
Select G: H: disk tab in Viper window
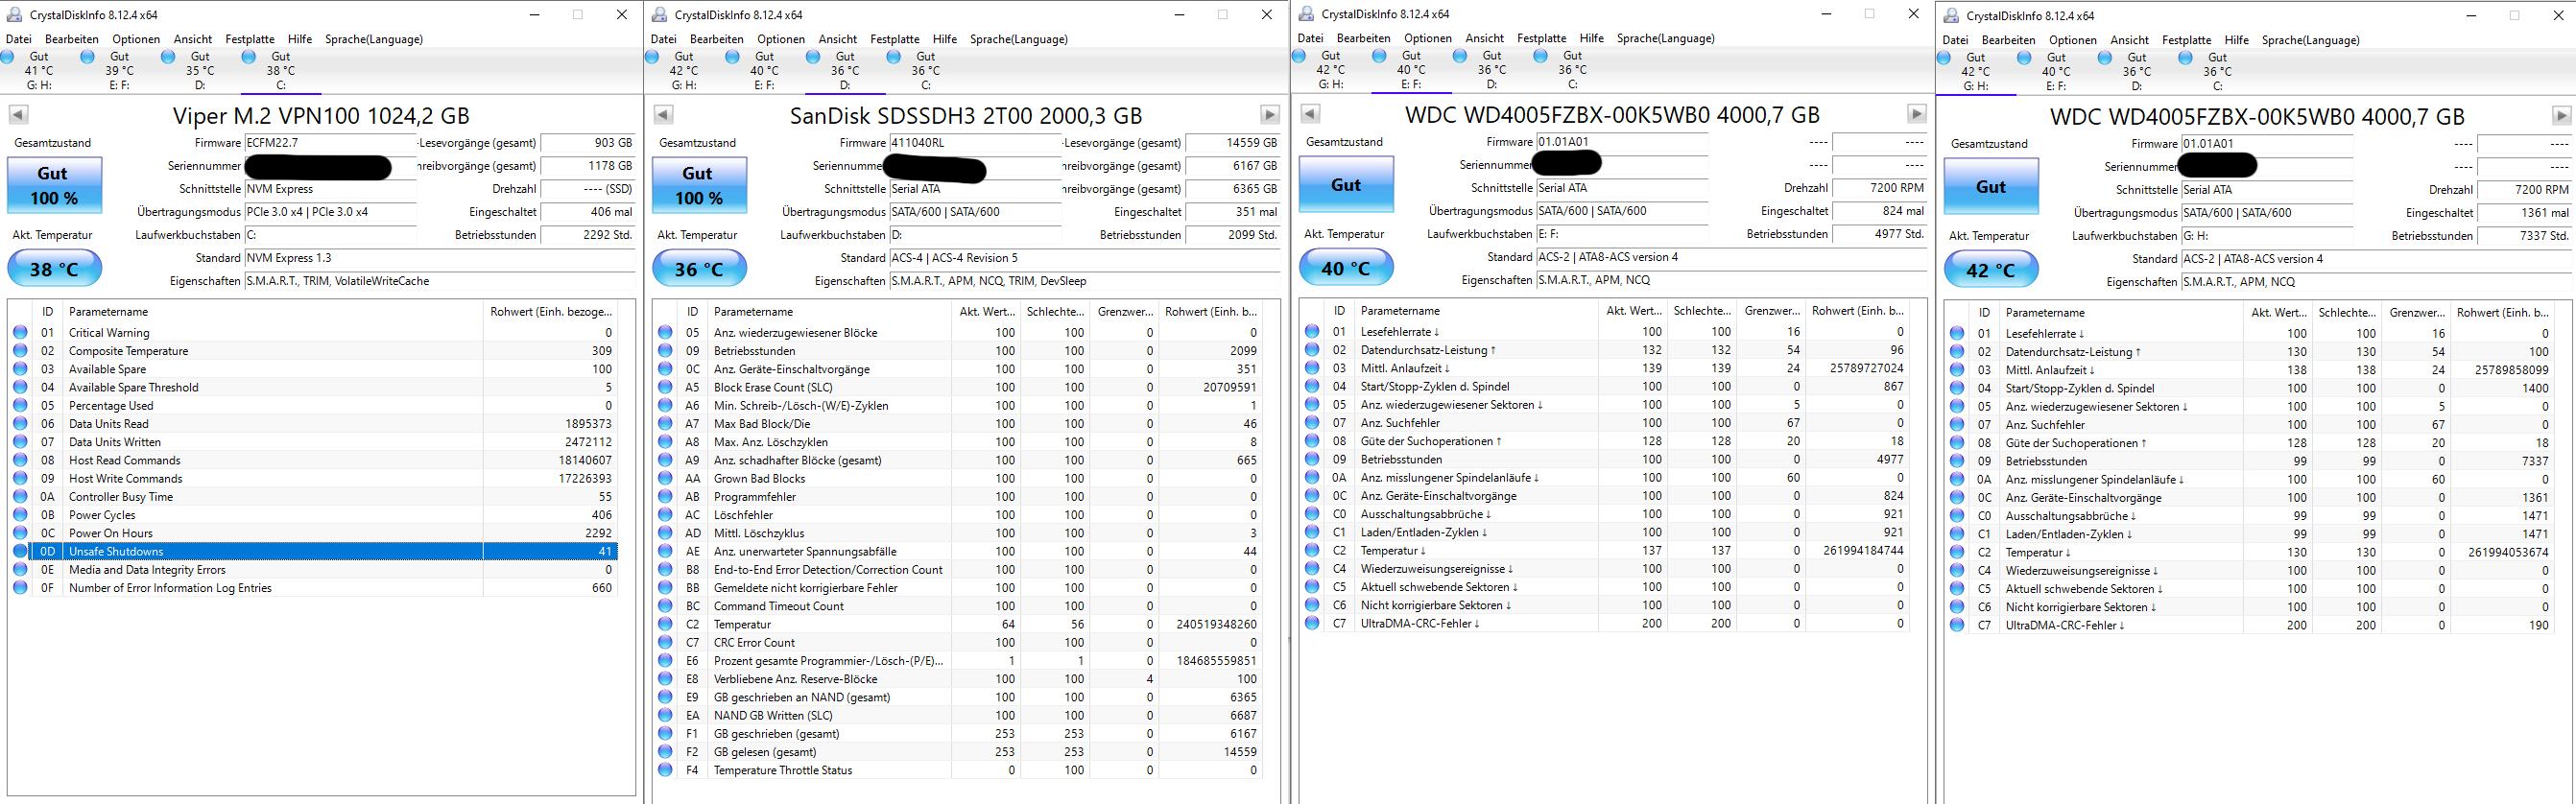(x=39, y=70)
